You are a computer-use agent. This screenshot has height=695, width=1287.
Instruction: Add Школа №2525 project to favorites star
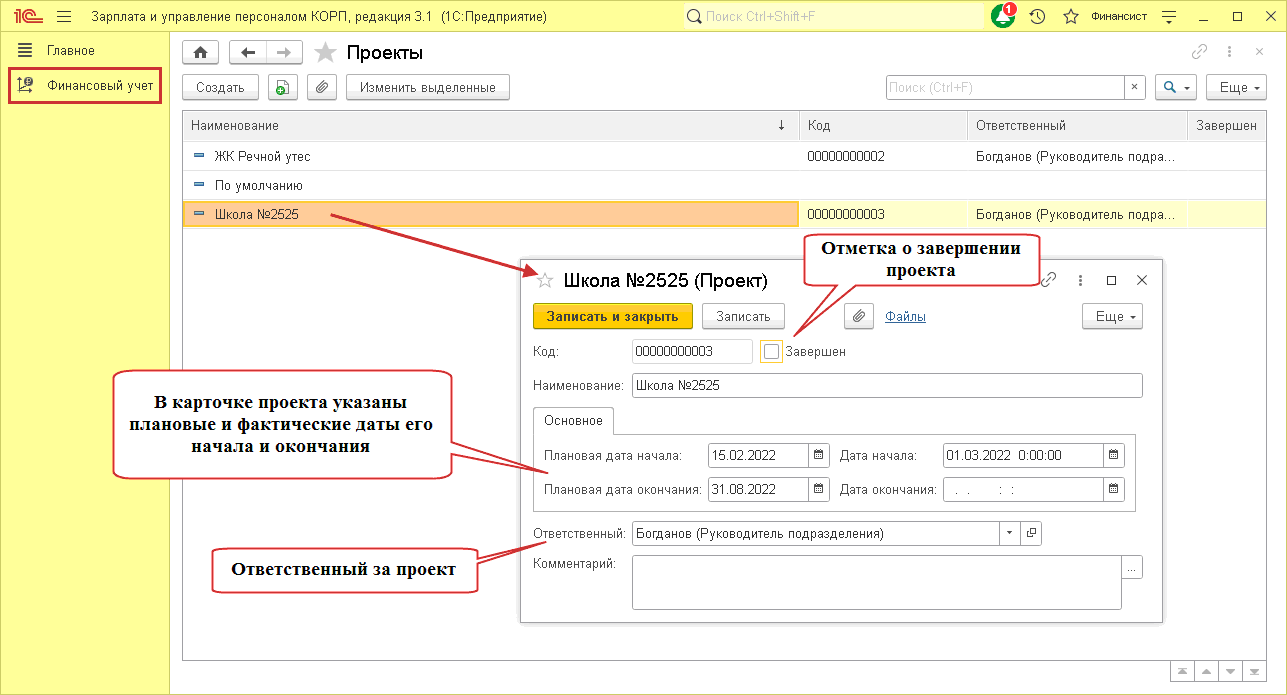[545, 281]
